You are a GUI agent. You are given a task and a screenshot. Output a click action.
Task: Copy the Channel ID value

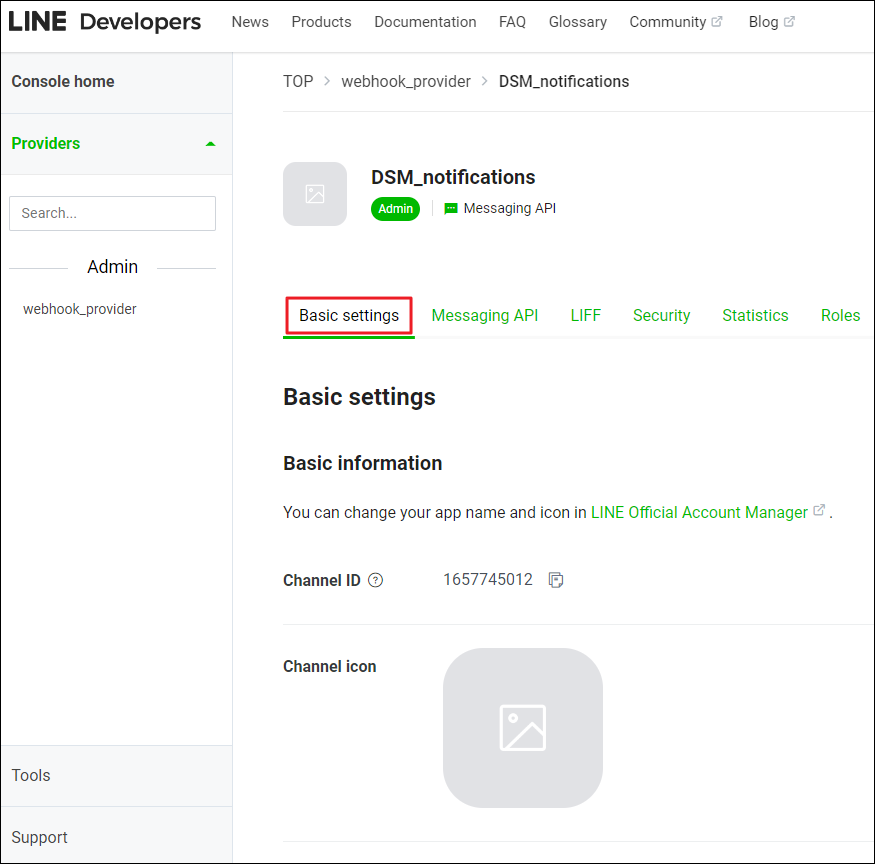tap(556, 580)
